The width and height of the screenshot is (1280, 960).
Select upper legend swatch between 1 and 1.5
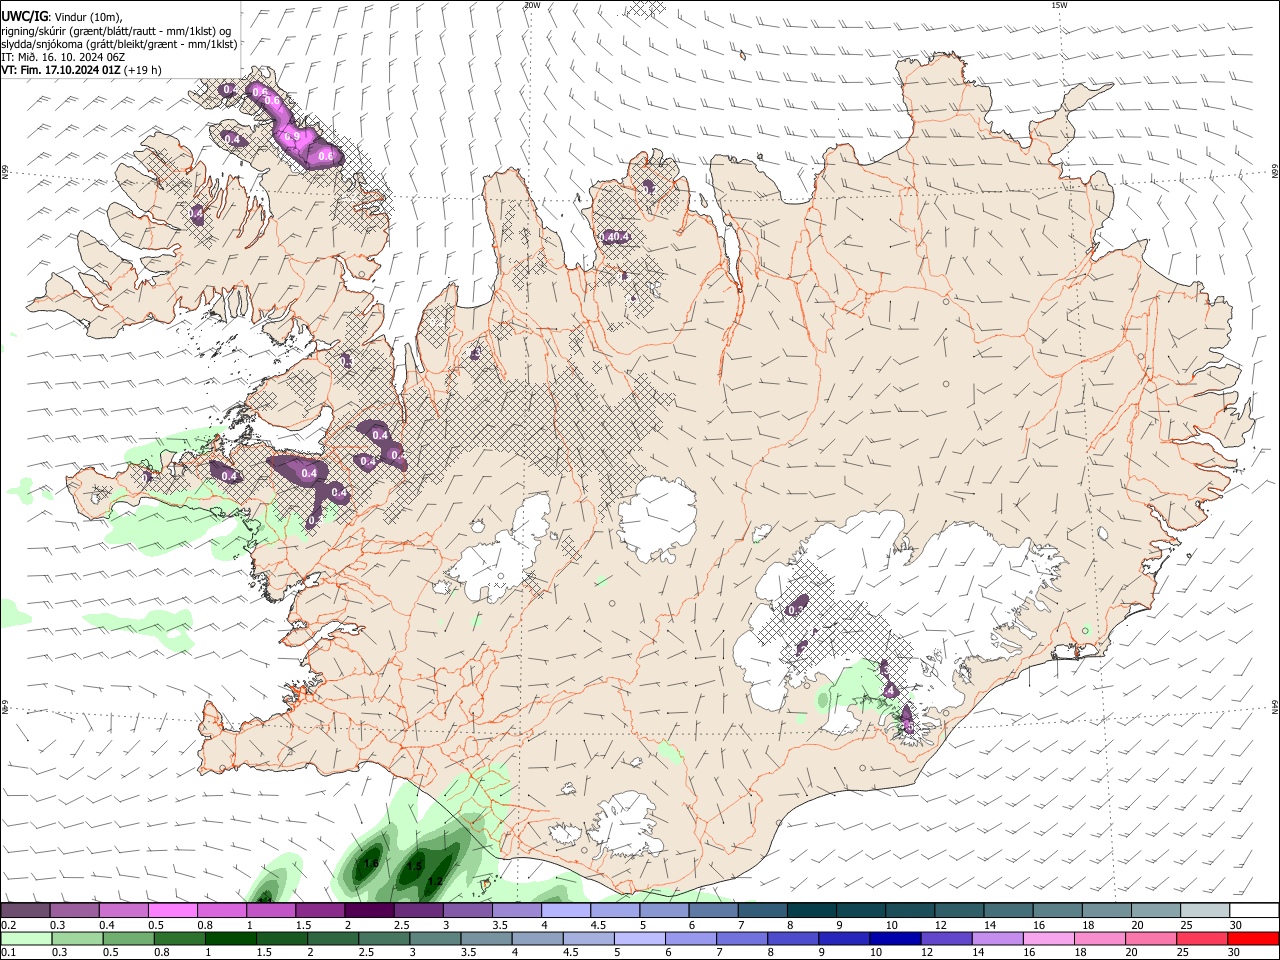(x=271, y=910)
